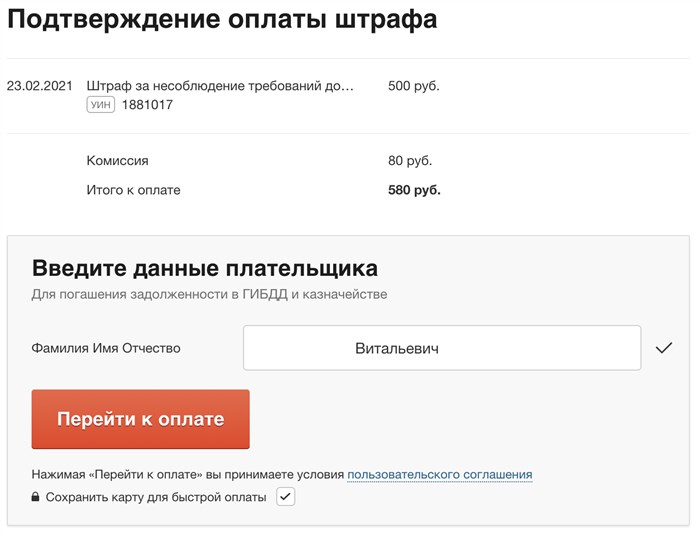Click the commission amount 80 руб.
700x536 pixels.
coord(410,160)
